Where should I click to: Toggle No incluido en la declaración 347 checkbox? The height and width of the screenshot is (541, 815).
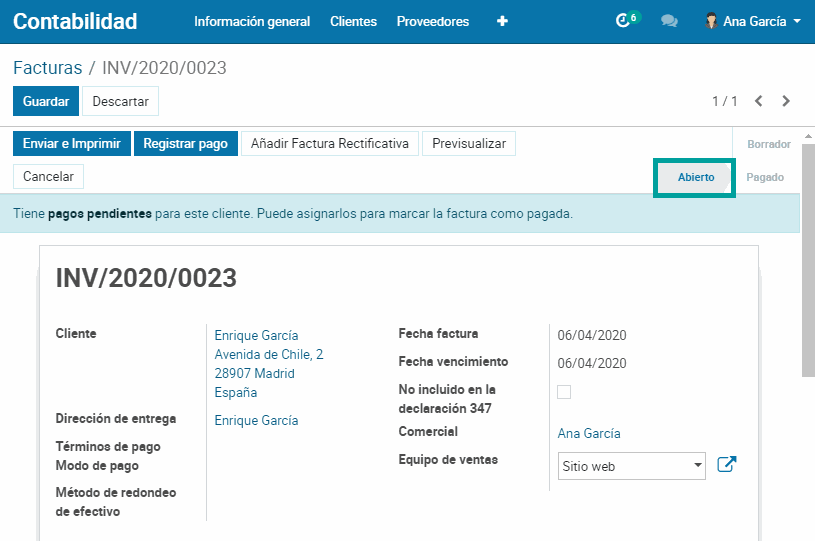pos(564,392)
